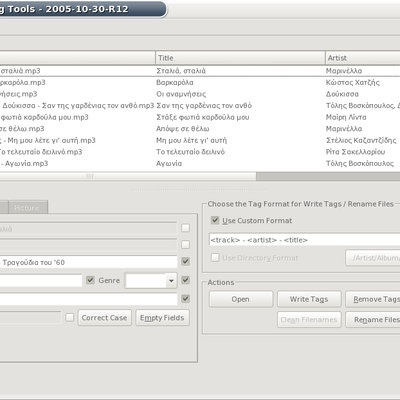400x400 pixels.
Task: Select the row titled Στάξε φωτιά καρδούλα μου
Action: tap(200, 117)
